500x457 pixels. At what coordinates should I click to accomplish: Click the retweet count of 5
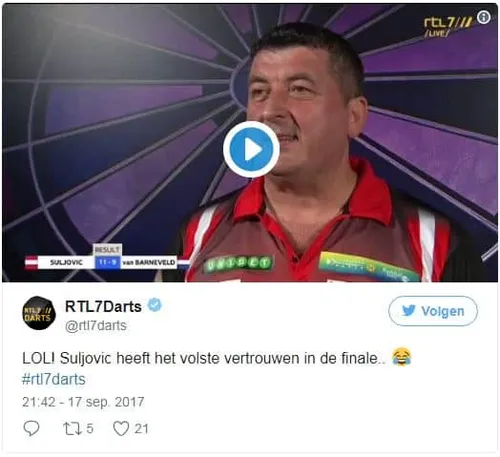point(90,429)
